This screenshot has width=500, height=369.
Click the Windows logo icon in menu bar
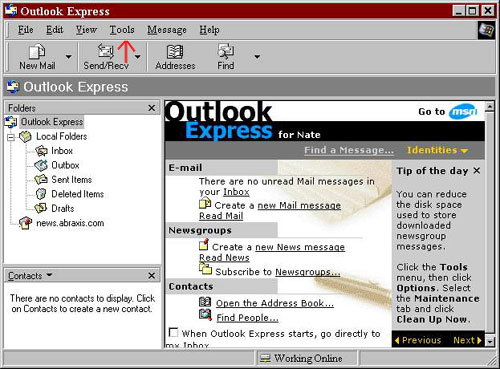486,30
